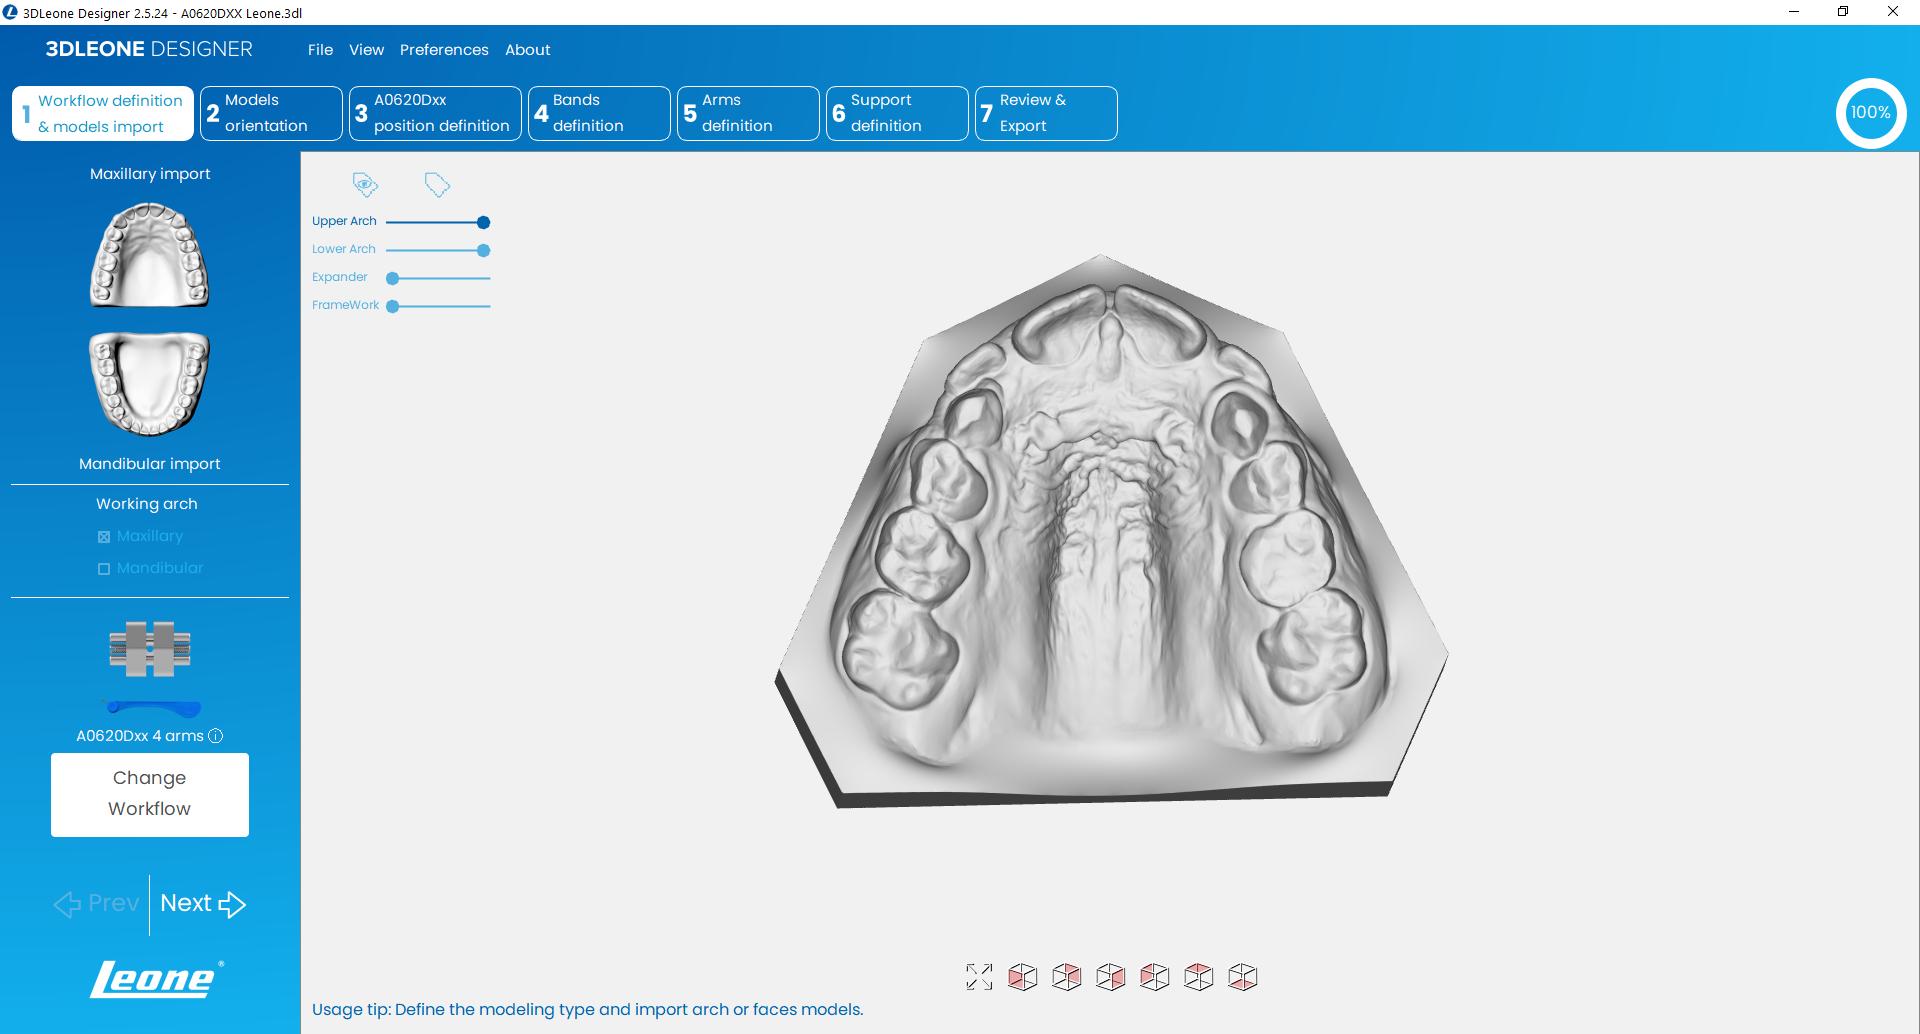Go to step 3 A0620Dxx position definition
The image size is (1920, 1034).
(x=435, y=113)
